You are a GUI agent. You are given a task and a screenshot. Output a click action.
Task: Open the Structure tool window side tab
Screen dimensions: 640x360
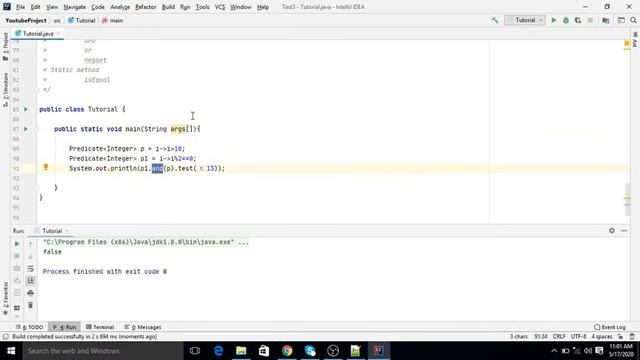pos(5,90)
